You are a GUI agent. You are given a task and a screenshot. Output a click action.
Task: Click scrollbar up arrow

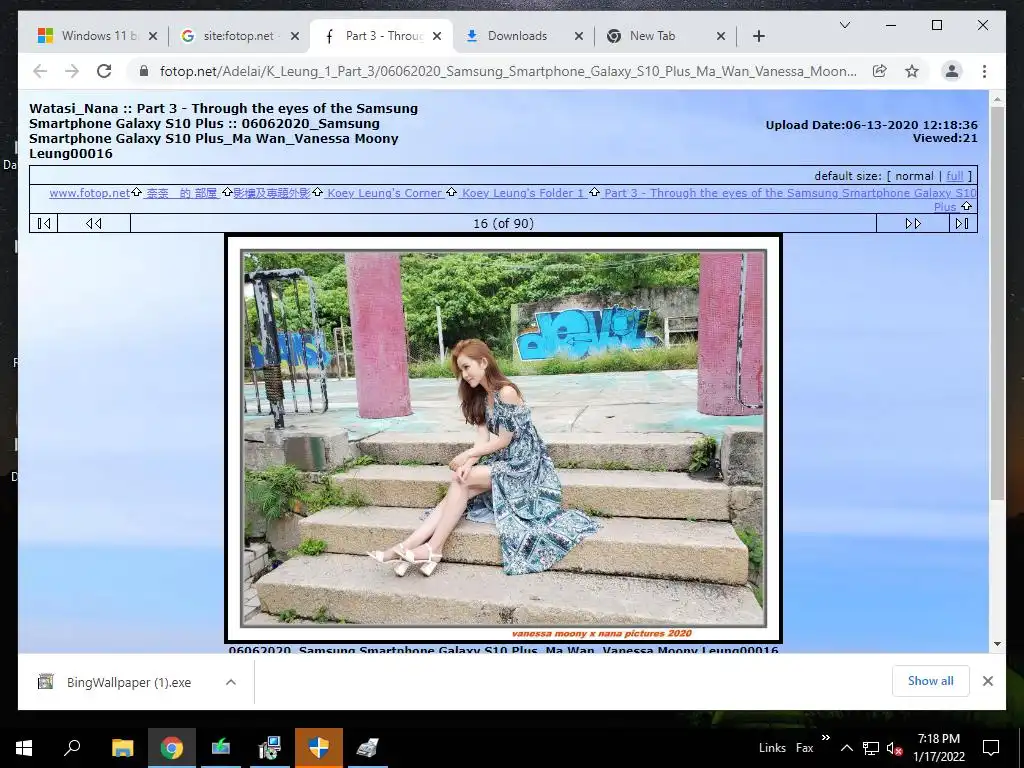[x=997, y=99]
